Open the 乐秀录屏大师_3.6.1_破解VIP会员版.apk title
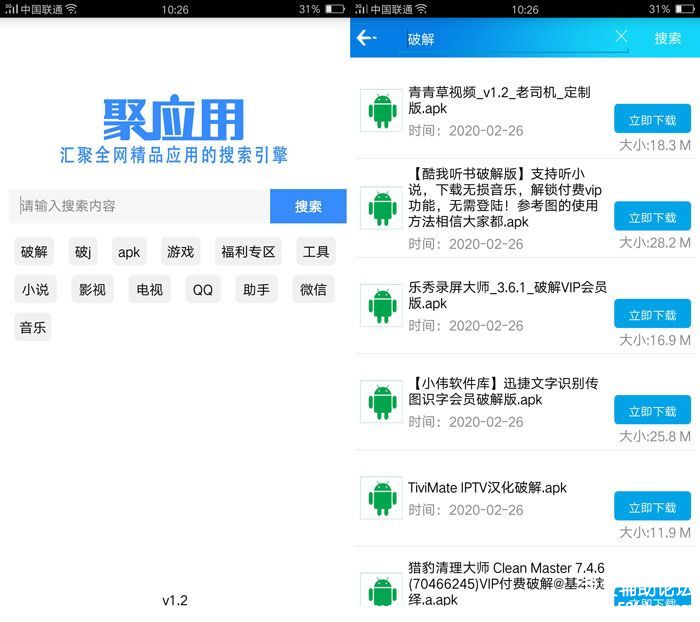The image size is (700, 622). coord(508,295)
